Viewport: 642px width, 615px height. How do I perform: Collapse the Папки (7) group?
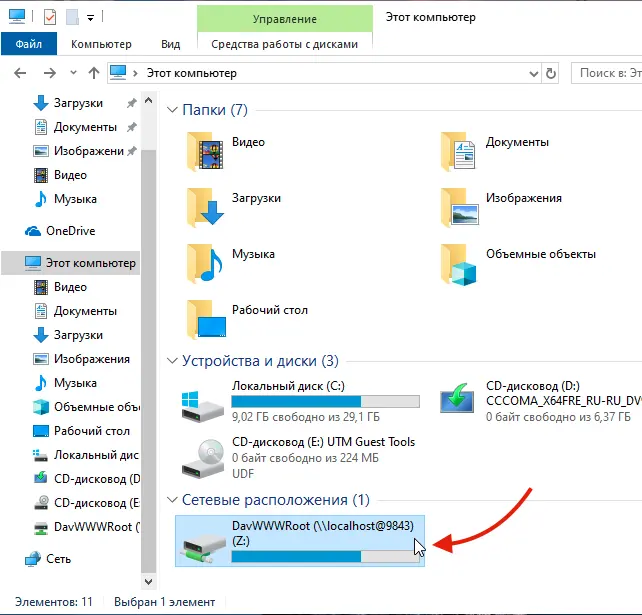click(172, 110)
